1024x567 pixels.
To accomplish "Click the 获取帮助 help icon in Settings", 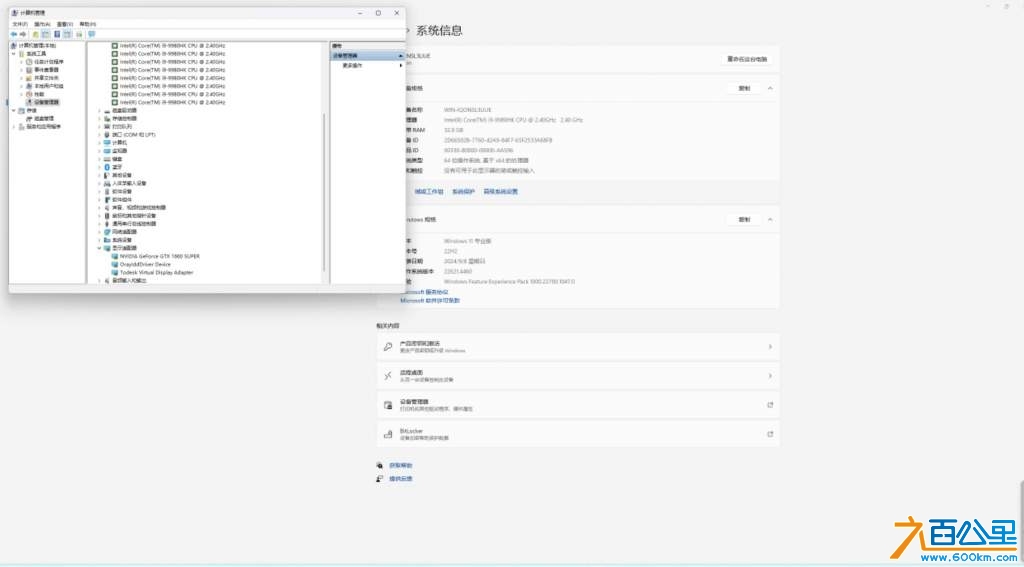I will (x=379, y=465).
